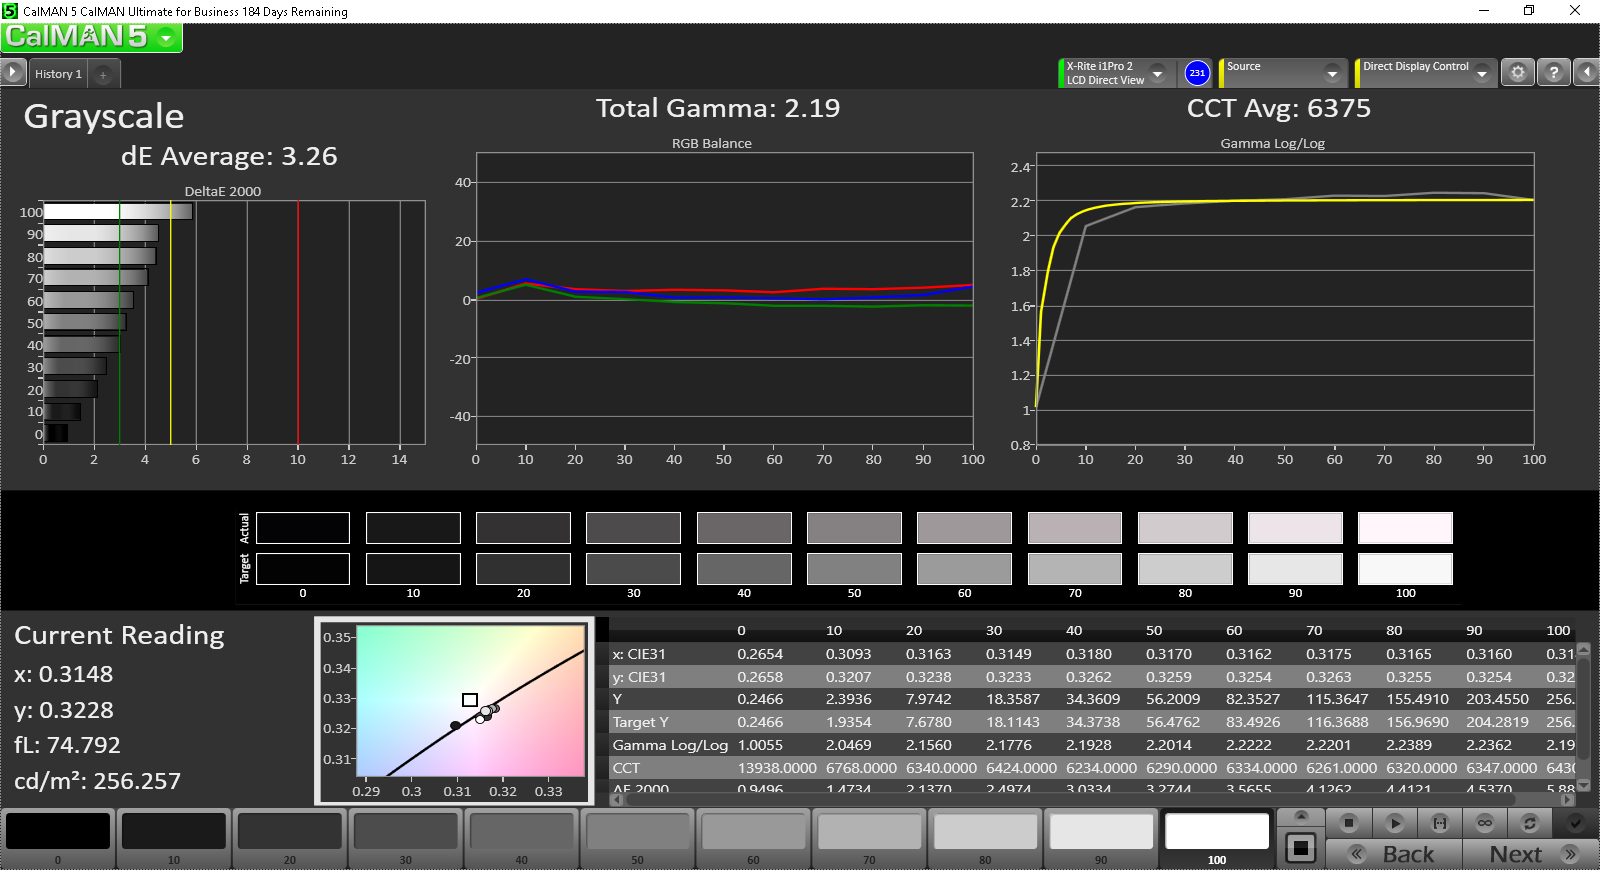Screen dimensions: 1600x870
Task: Select the History 1 tab
Action: [58, 74]
